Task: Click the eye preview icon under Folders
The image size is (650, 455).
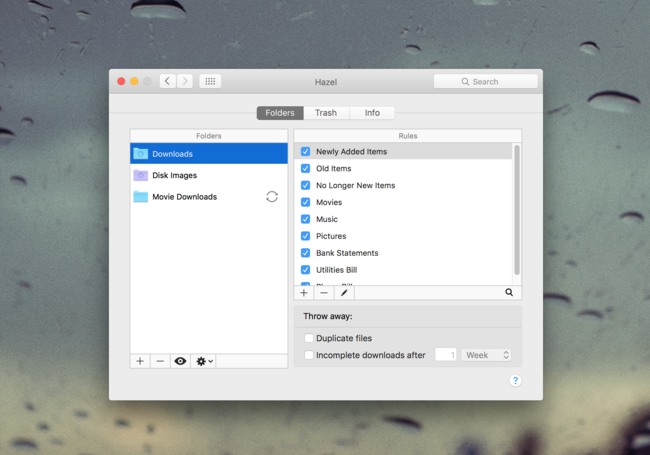Action: pos(180,361)
